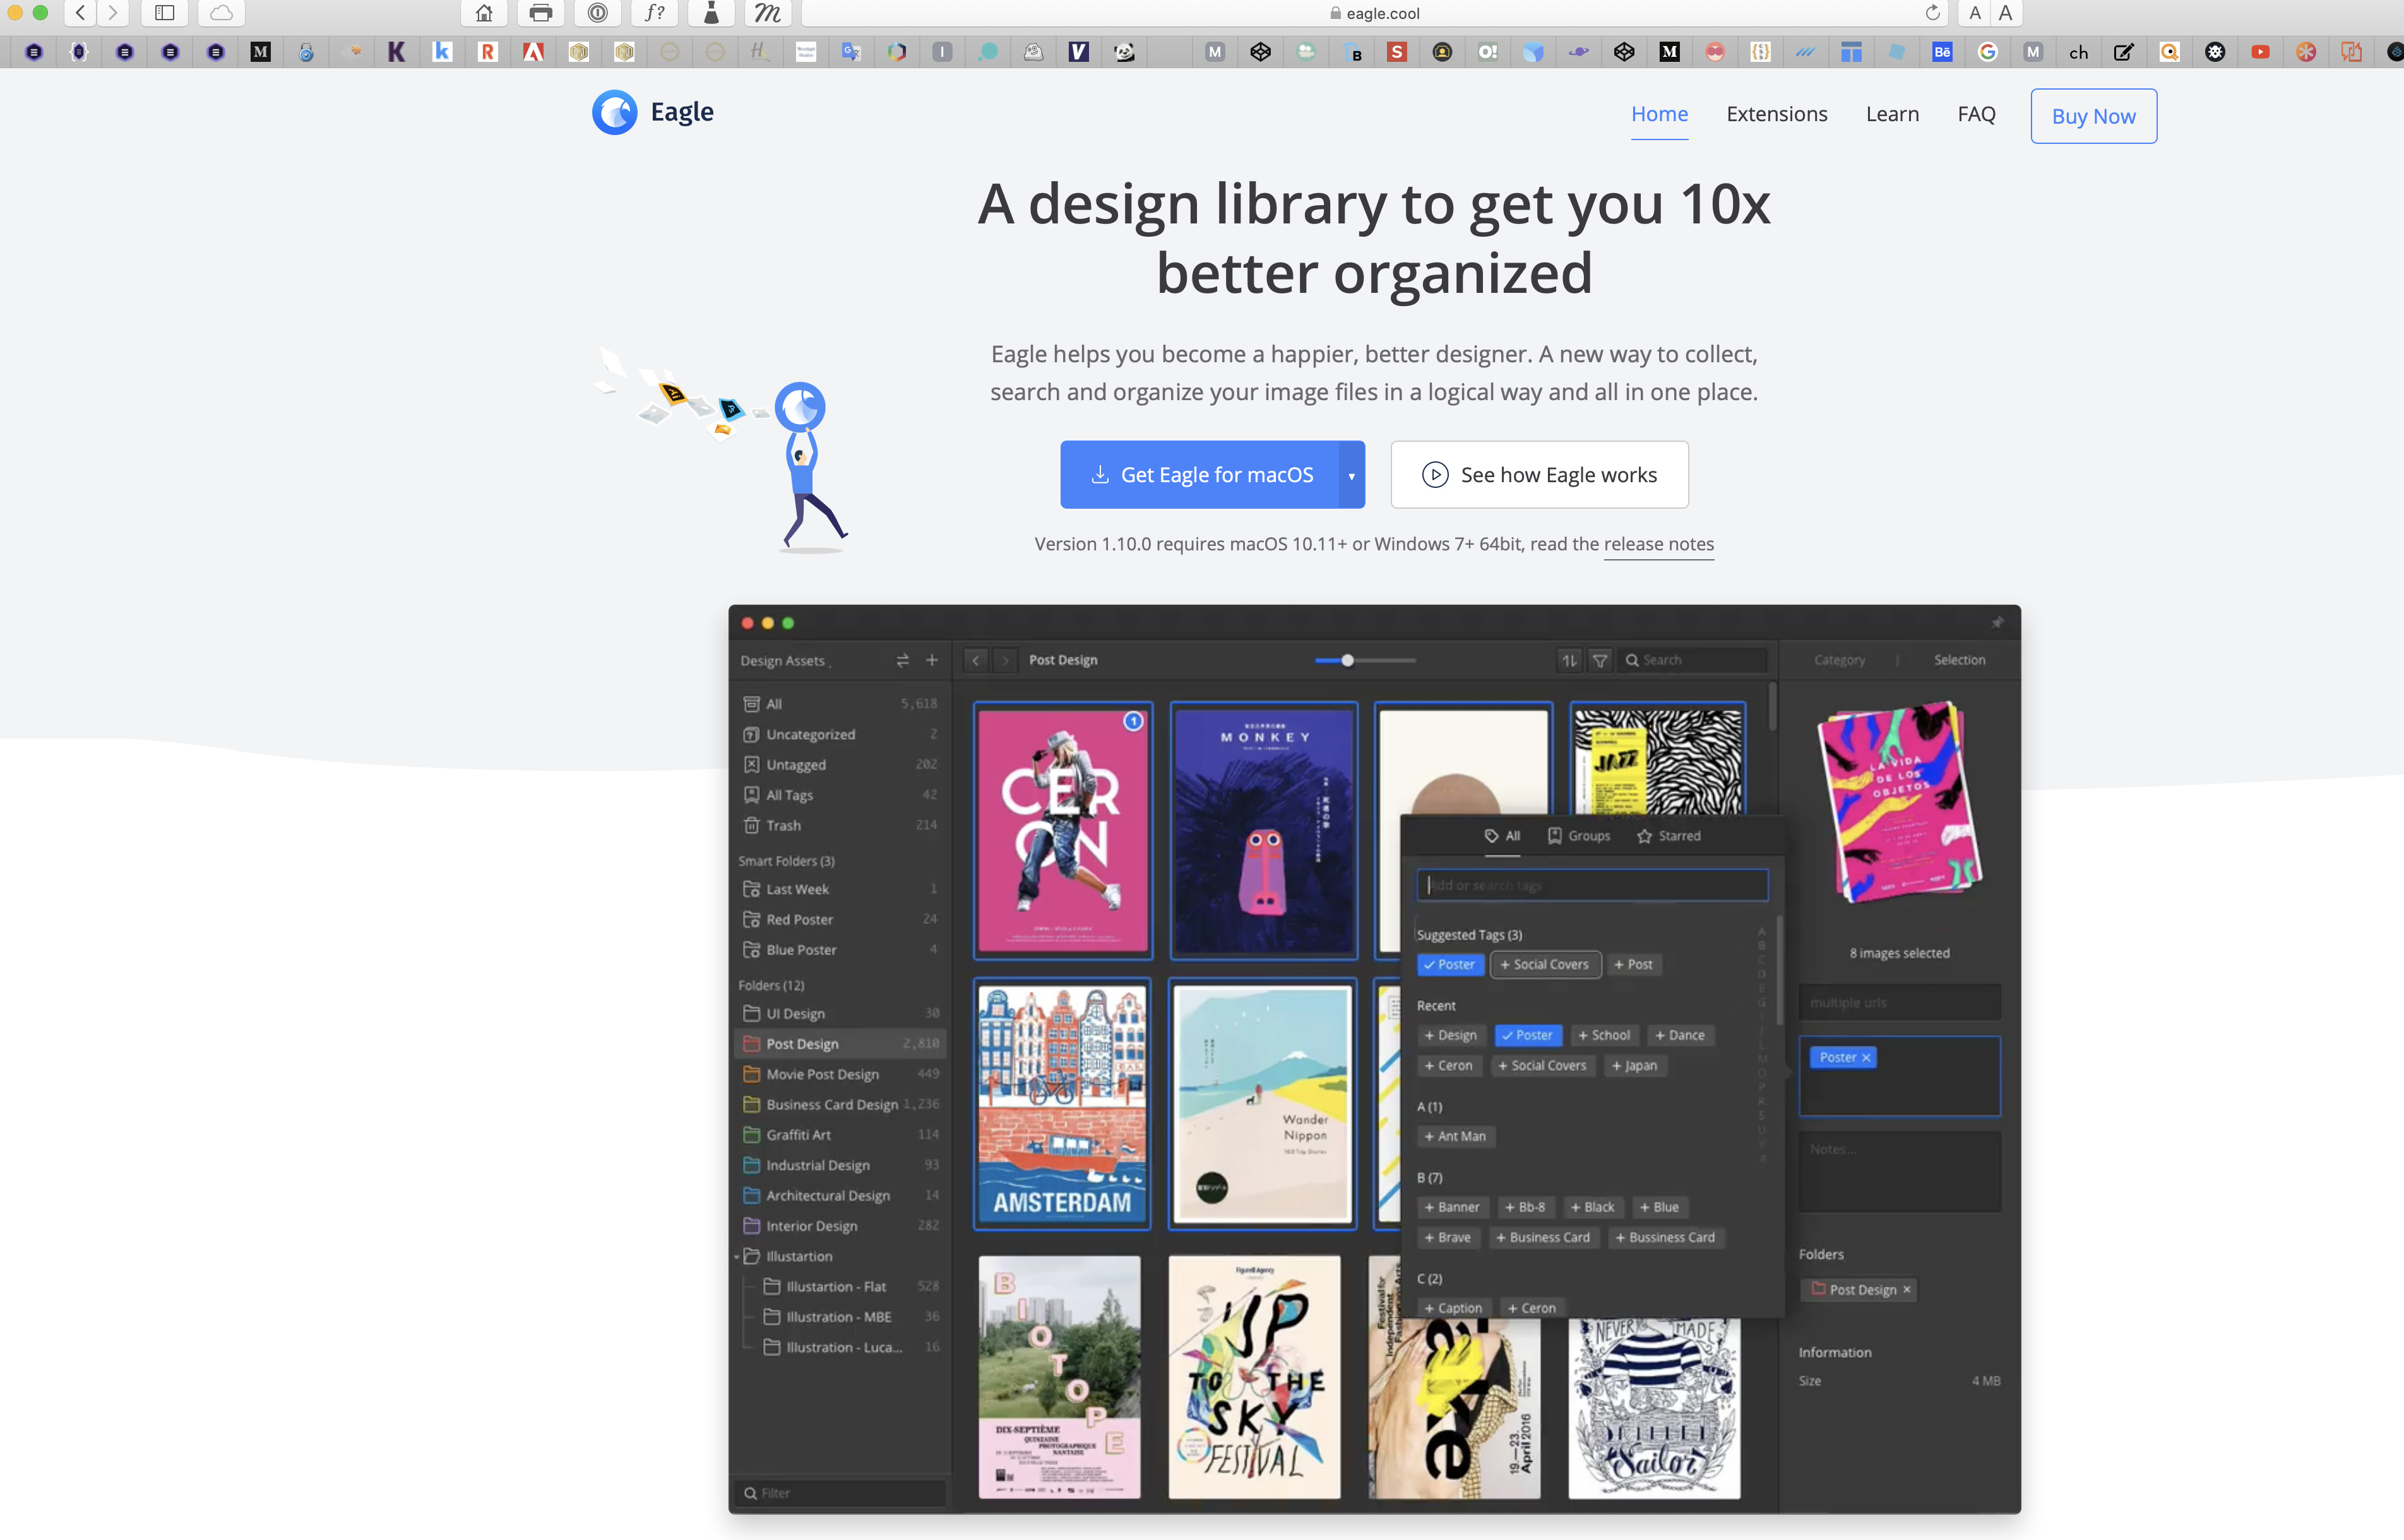Toggle the School tag under Recent
Screen dimensions: 2404x1540
point(1604,1035)
